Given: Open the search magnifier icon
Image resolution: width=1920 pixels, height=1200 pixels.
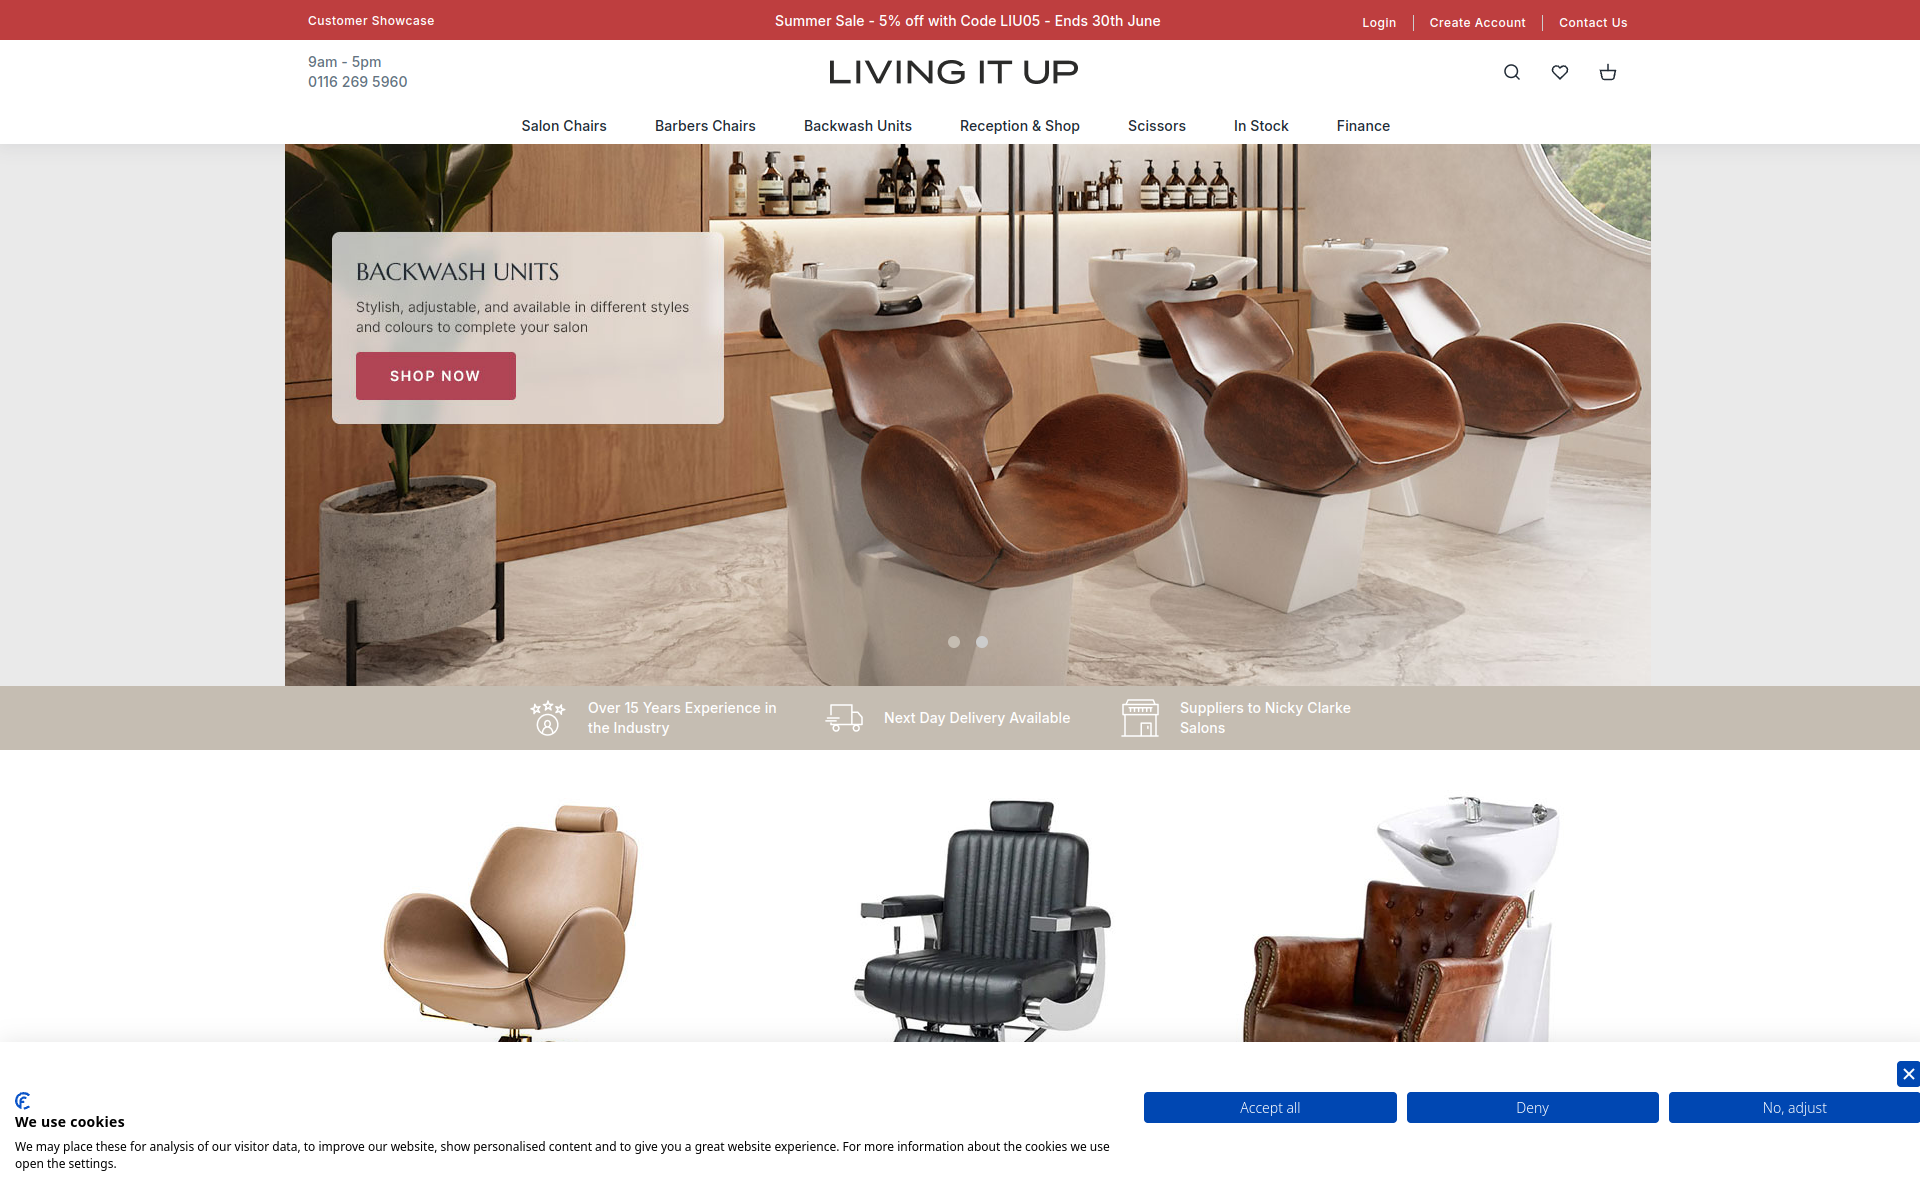Looking at the screenshot, I should tap(1512, 72).
